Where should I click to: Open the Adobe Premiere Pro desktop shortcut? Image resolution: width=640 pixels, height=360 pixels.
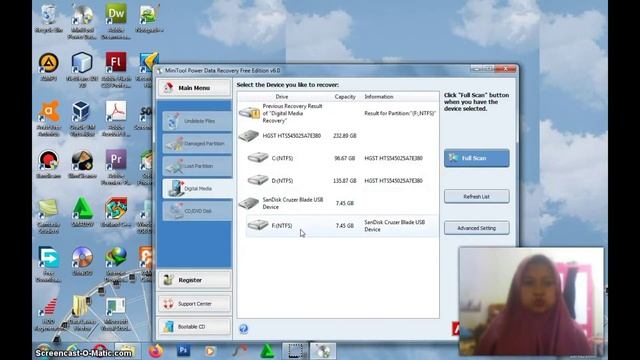[116, 167]
